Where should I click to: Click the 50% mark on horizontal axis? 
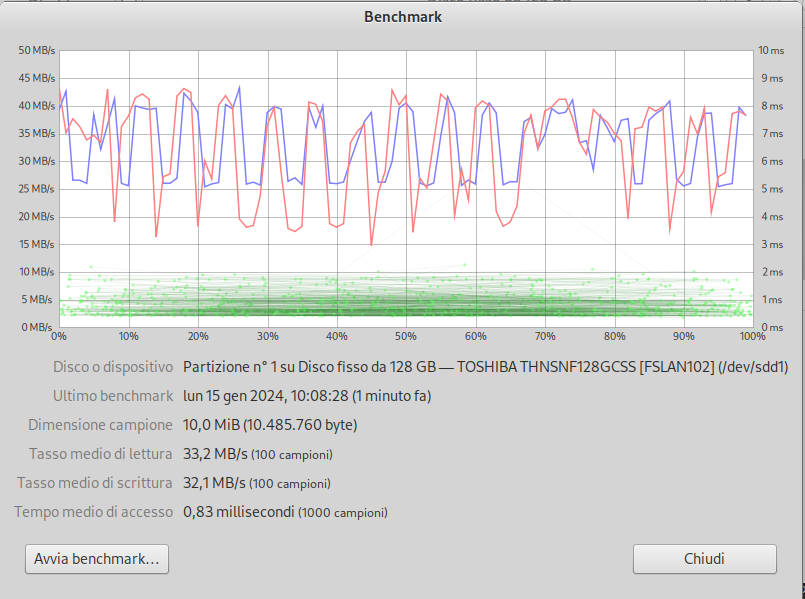405,337
